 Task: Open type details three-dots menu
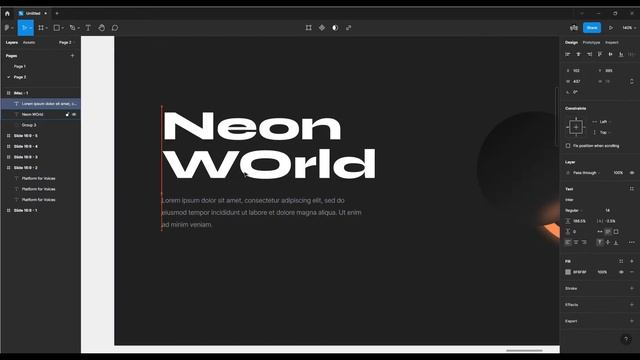coord(632,242)
